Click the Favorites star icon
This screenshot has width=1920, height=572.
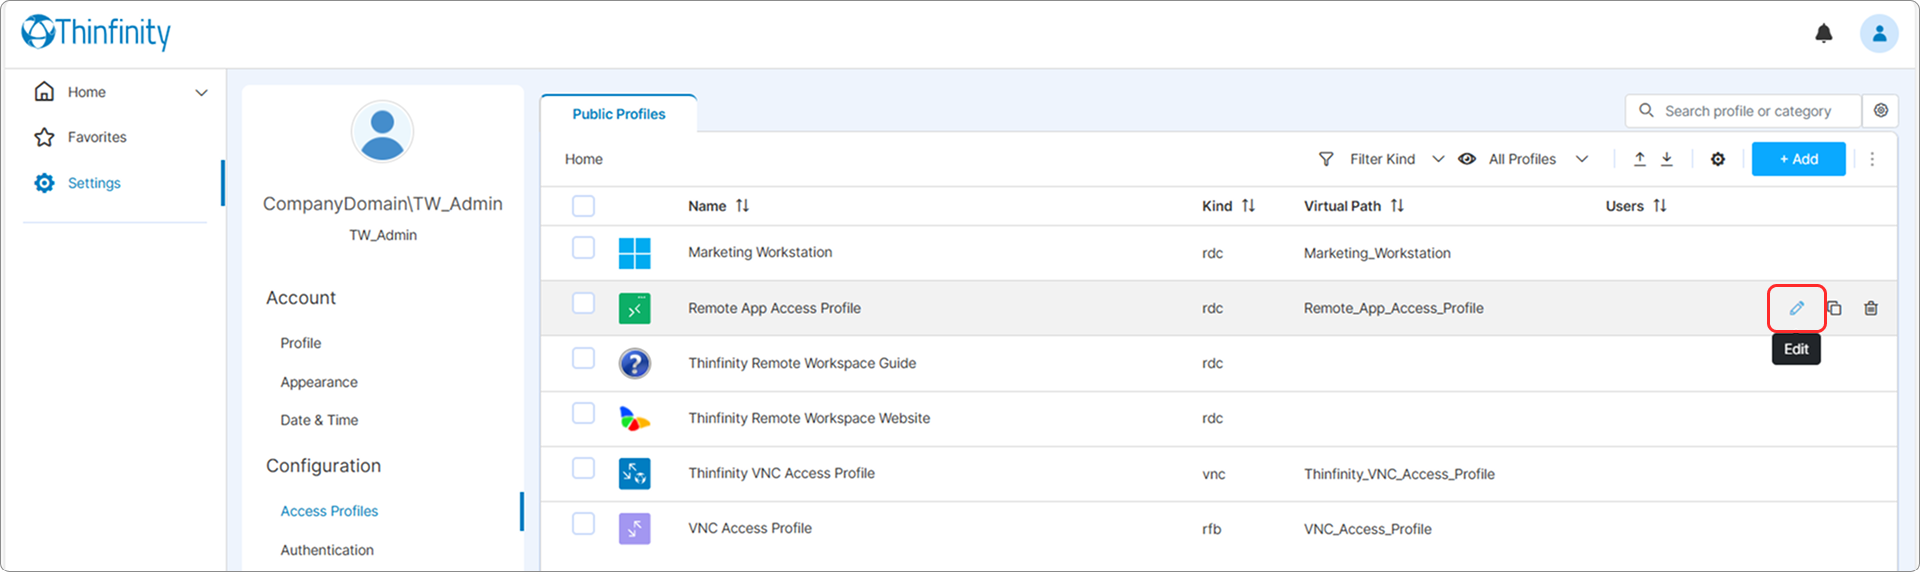tap(44, 137)
